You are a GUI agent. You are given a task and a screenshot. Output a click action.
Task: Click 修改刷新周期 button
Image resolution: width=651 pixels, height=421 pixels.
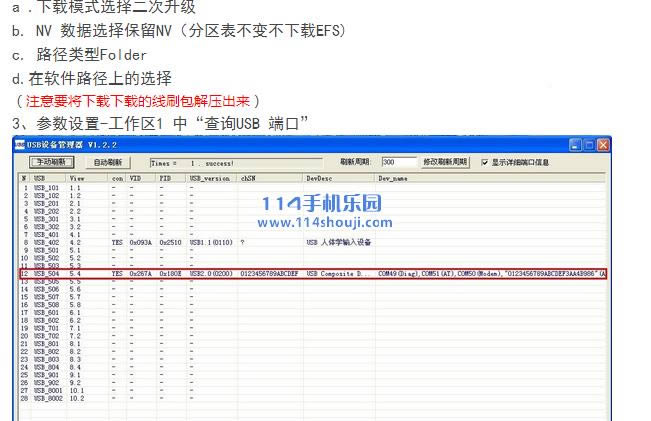point(445,162)
